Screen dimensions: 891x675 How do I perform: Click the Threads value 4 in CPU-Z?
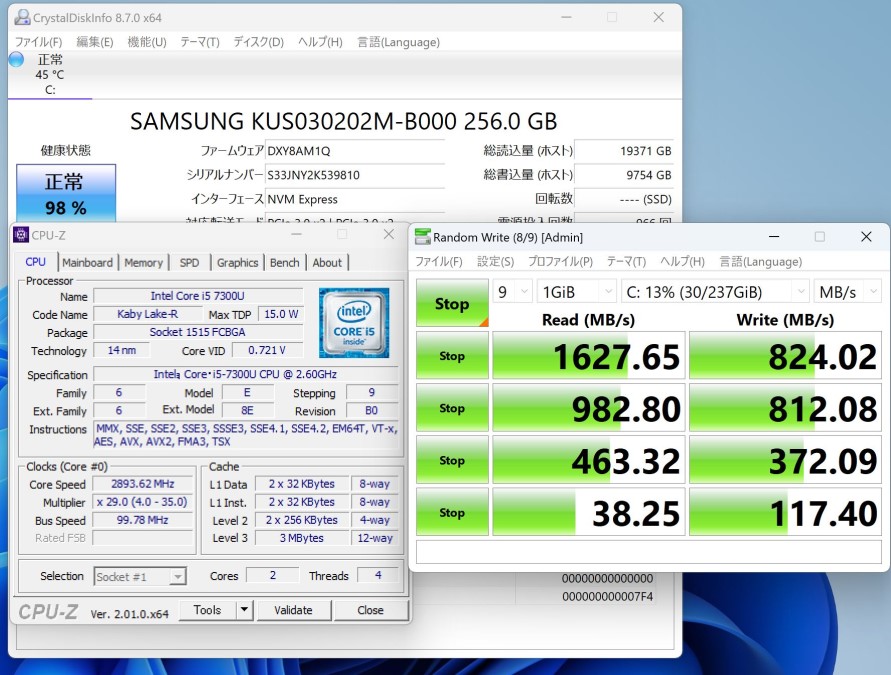click(x=378, y=576)
